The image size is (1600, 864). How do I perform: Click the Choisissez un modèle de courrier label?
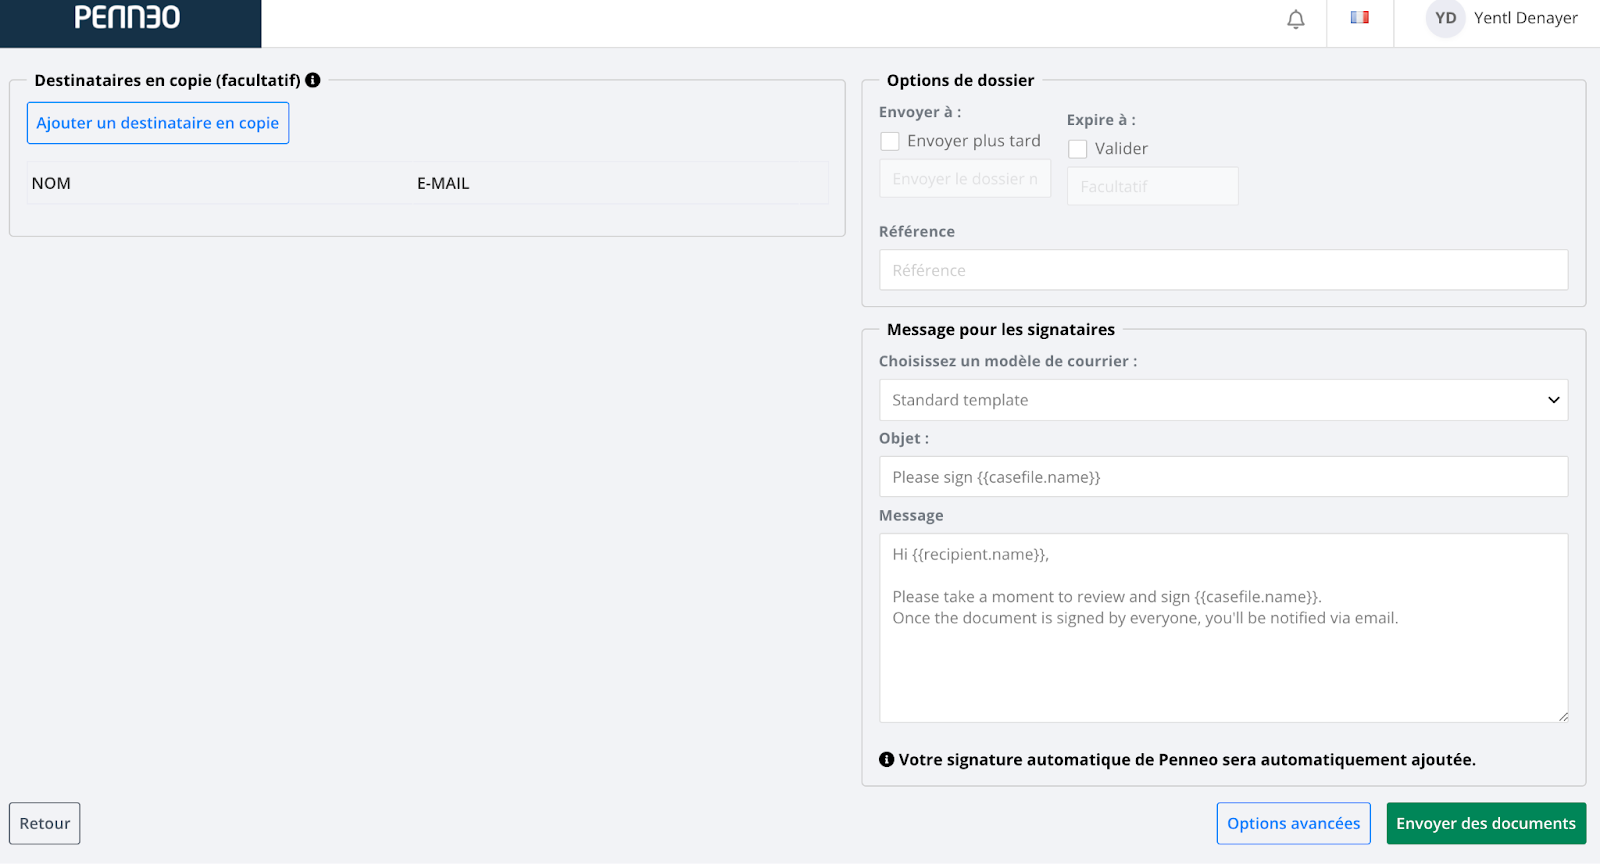tap(1008, 361)
